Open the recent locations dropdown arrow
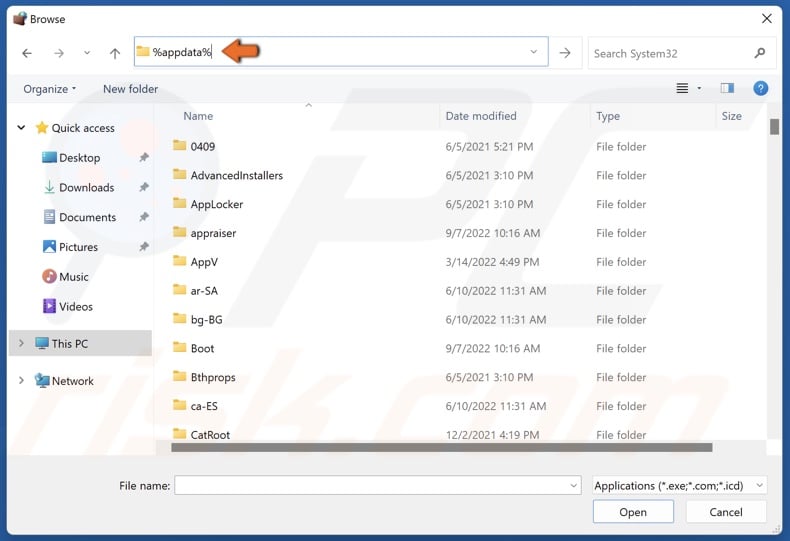790x541 pixels. click(87, 52)
